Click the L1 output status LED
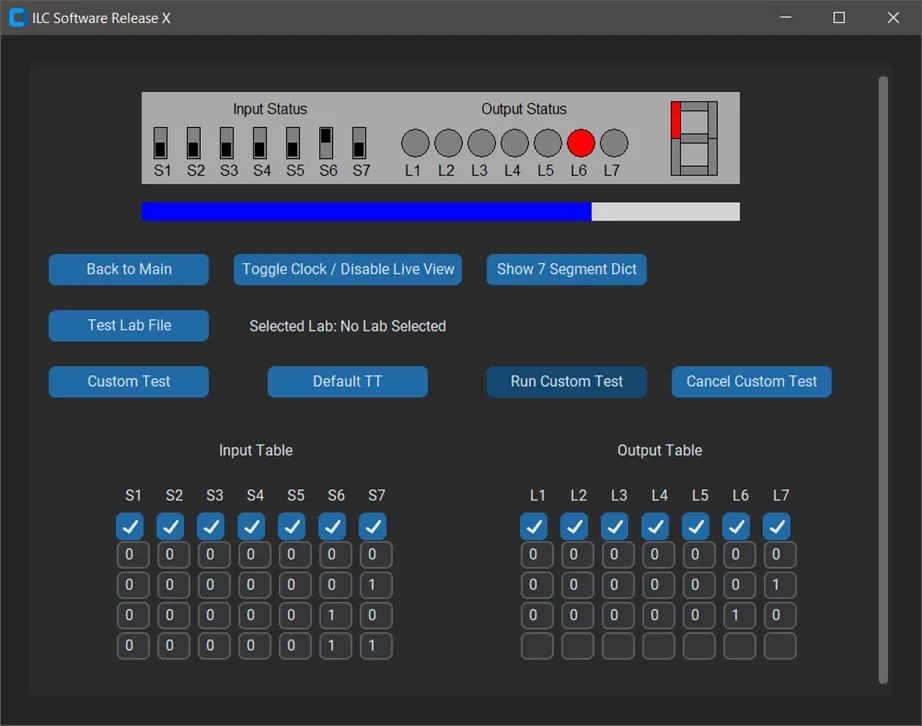This screenshot has height=726, width=922. pyautogui.click(x=414, y=143)
